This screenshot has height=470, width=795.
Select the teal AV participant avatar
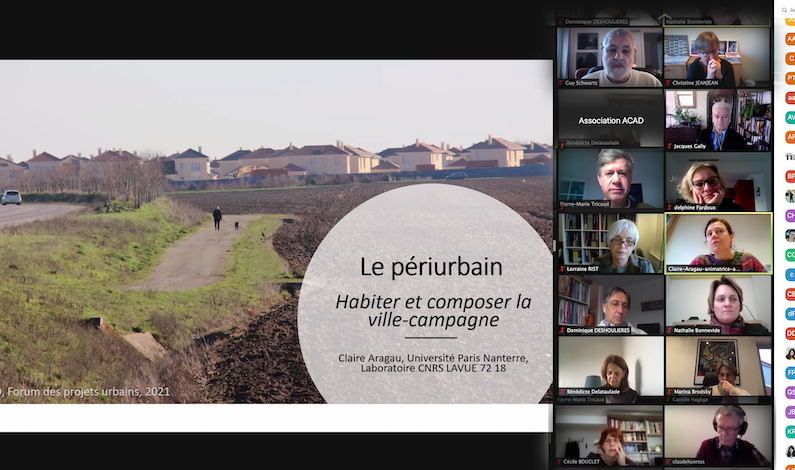point(790,117)
